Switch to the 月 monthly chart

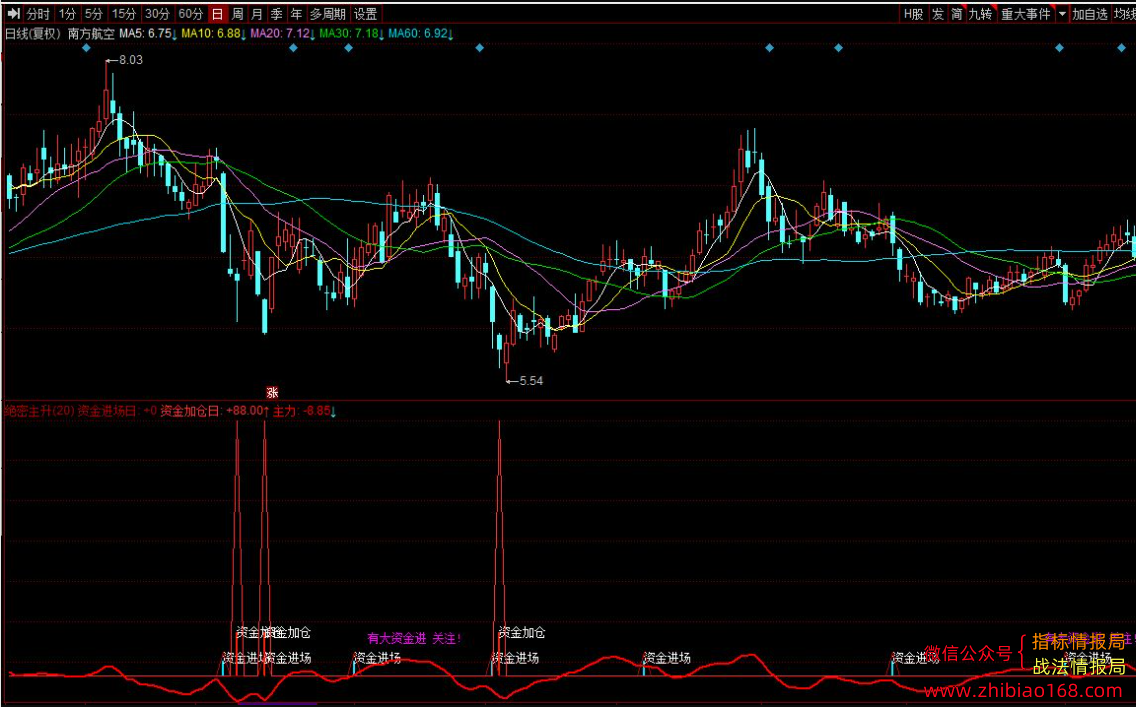[256, 14]
